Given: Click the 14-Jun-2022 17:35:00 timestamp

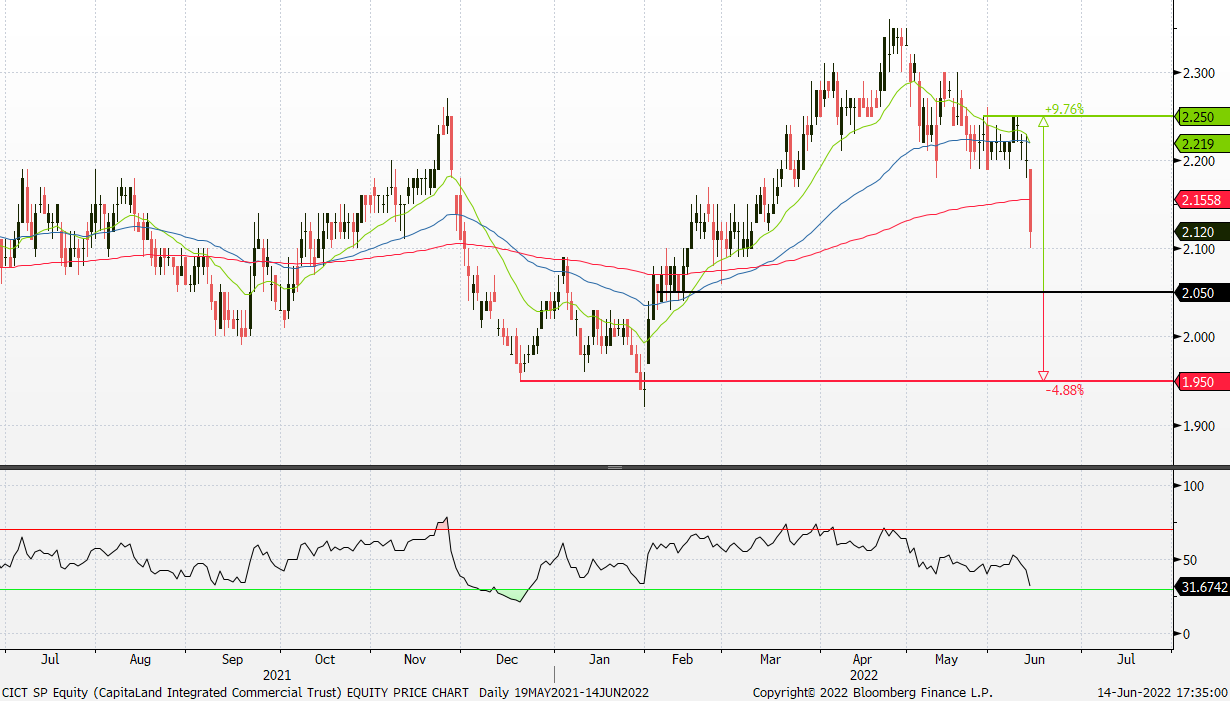Looking at the screenshot, I should point(1161,692).
